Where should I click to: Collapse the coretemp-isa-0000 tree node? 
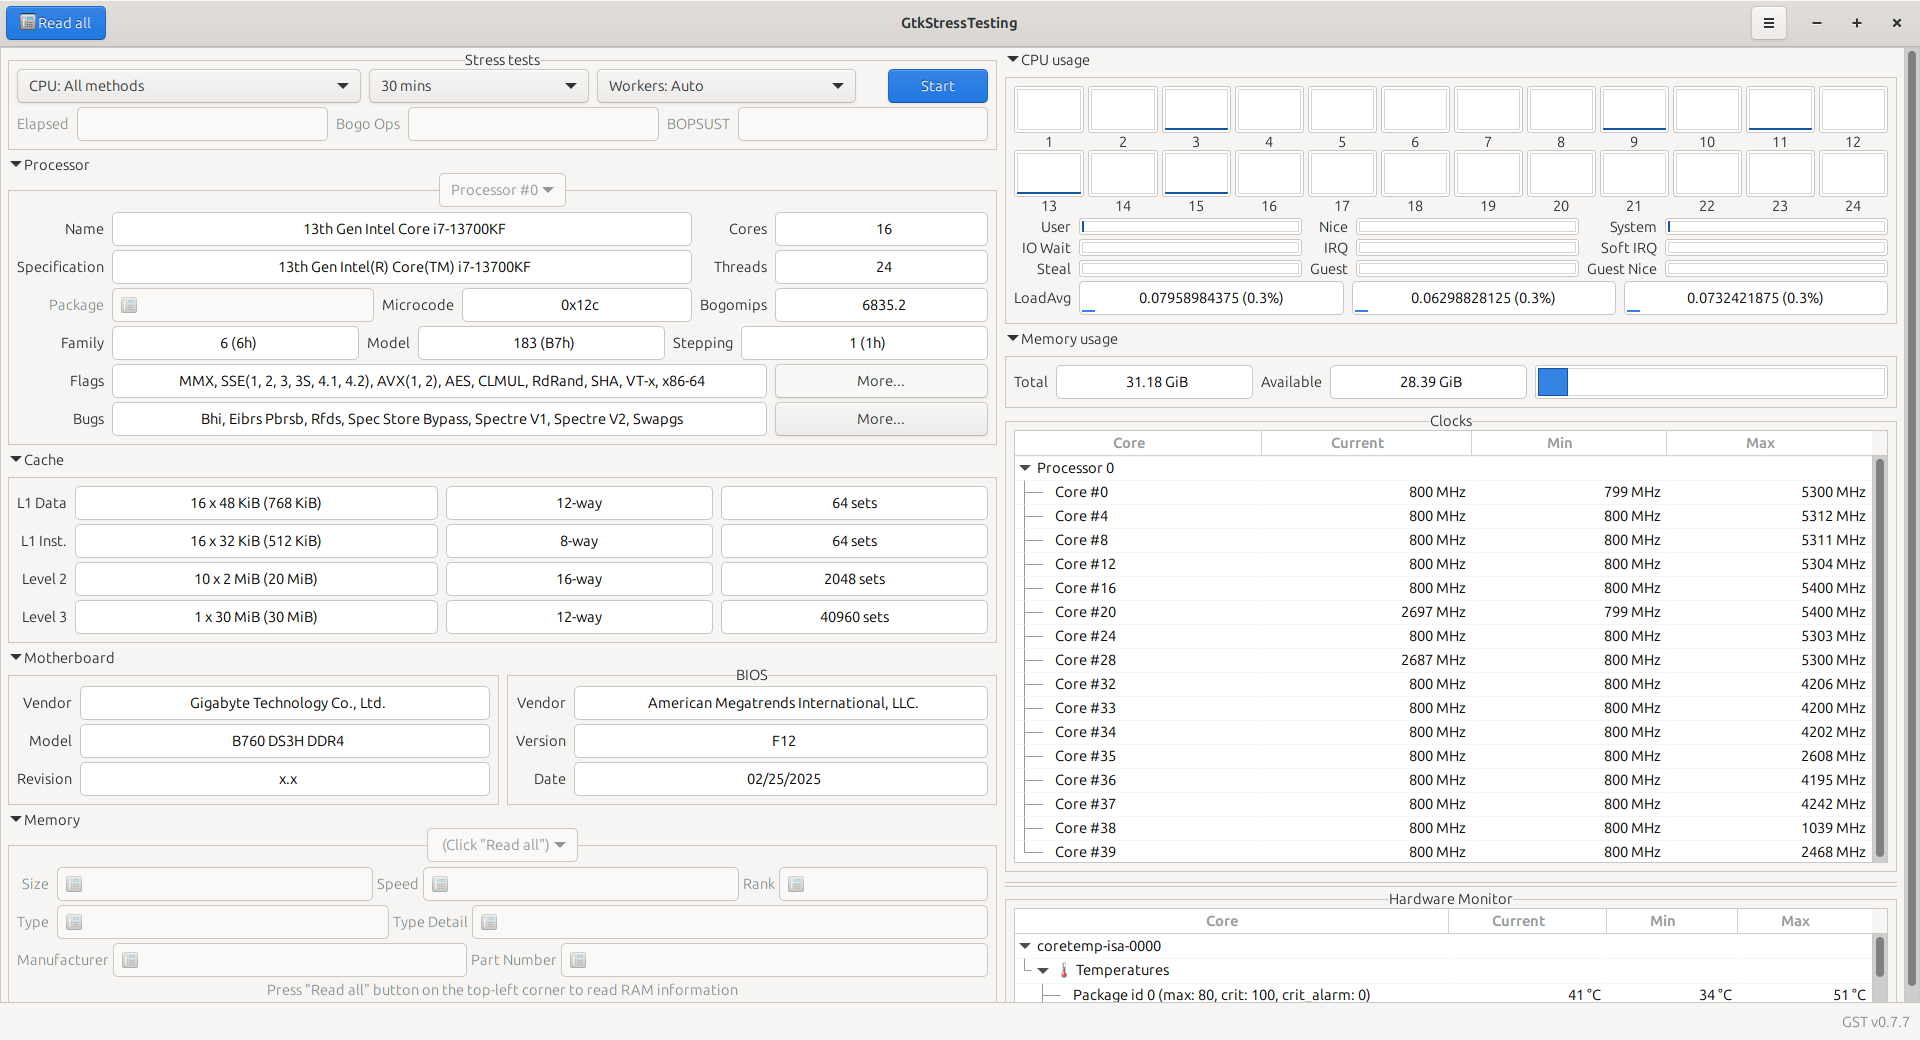[x=1025, y=946]
